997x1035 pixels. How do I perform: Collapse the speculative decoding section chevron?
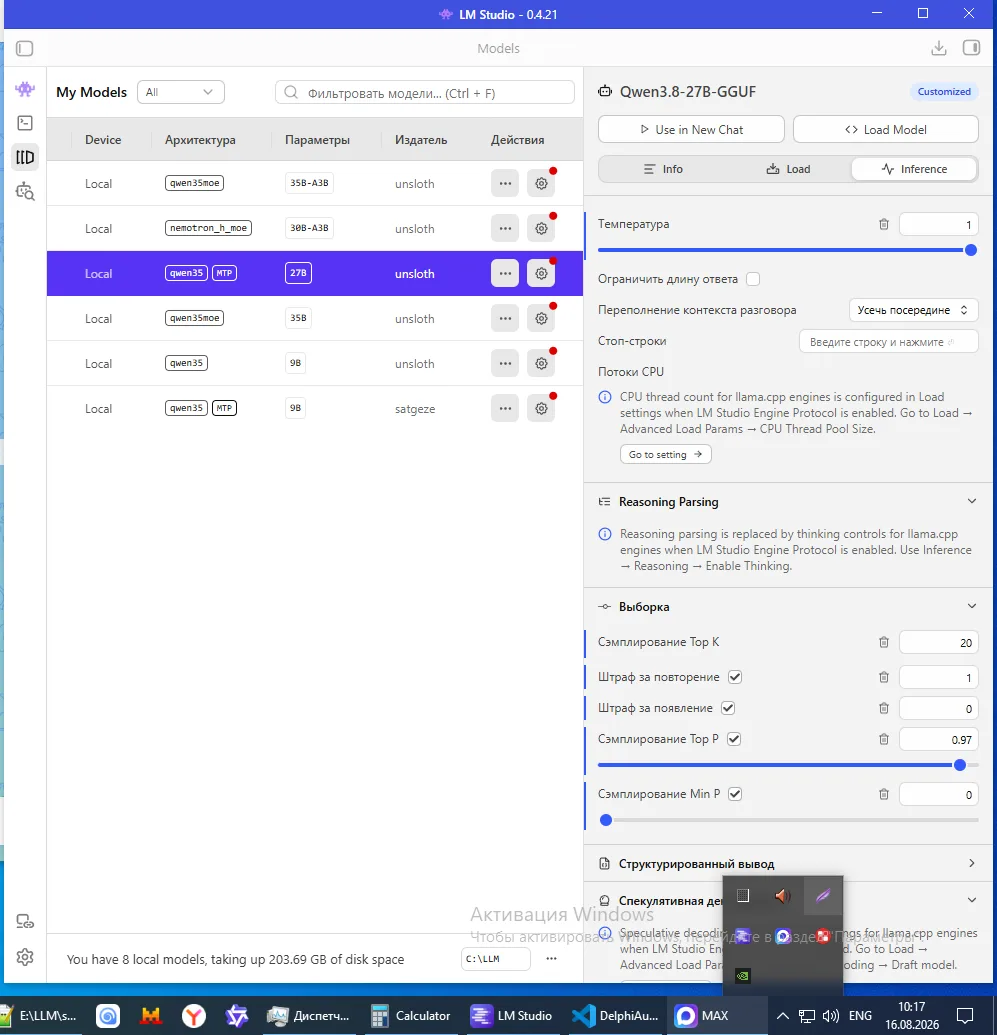click(971, 900)
